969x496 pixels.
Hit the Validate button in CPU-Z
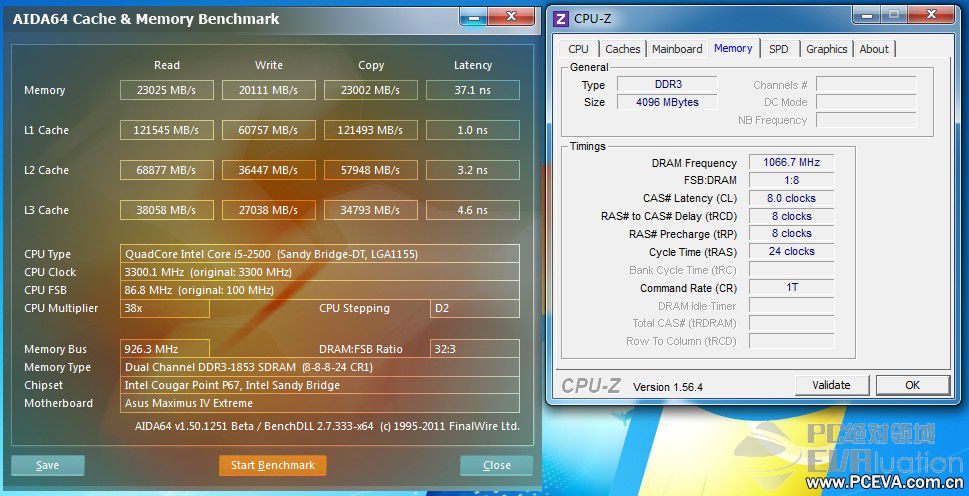831,385
